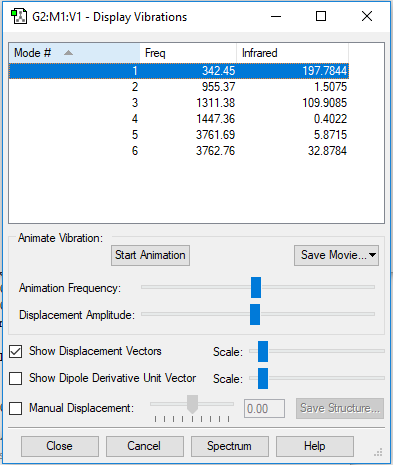This screenshot has height=465, width=393.
Task: Click the Displacement Amplitude slider handle
Action: pyautogui.click(x=255, y=314)
